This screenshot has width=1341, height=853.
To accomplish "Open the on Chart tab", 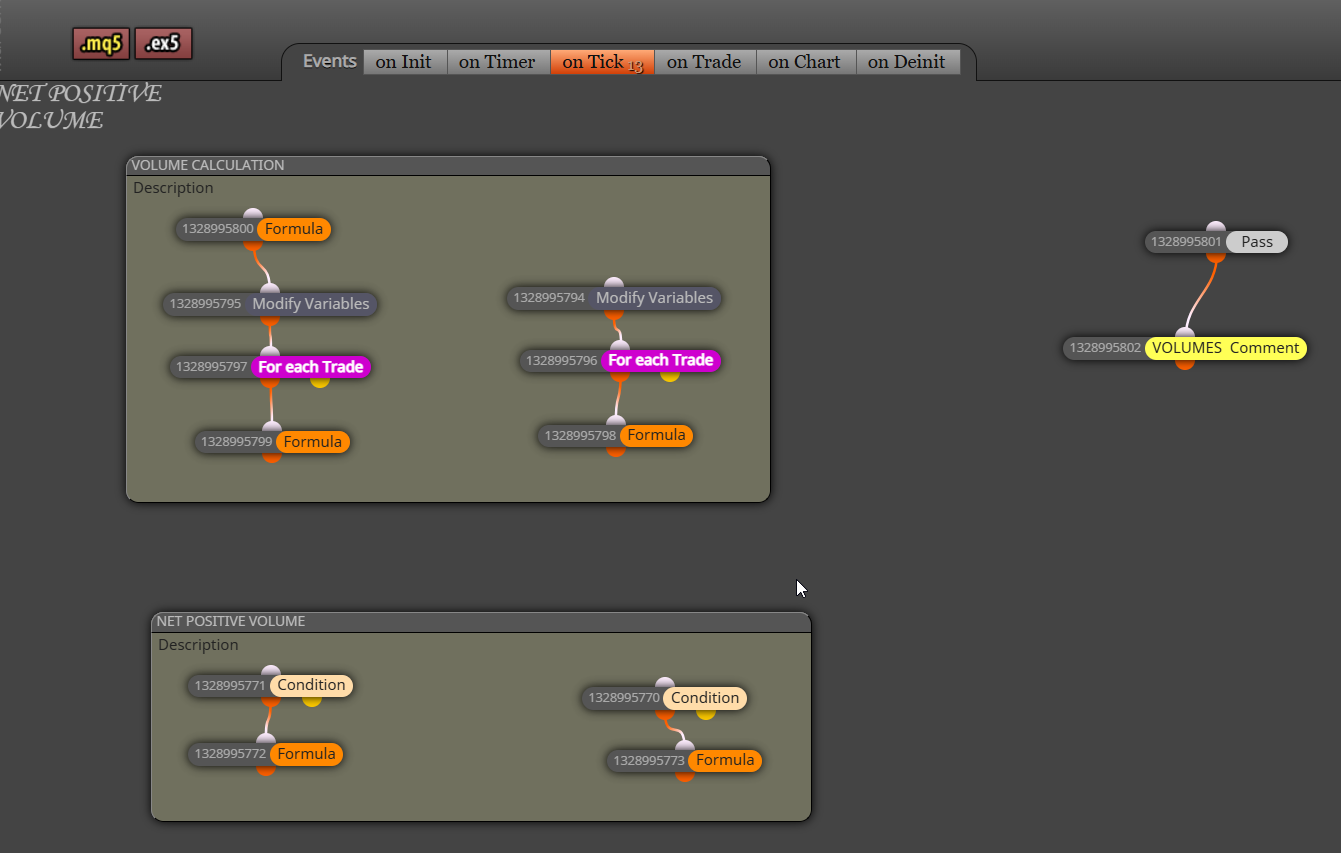I will [x=805, y=62].
